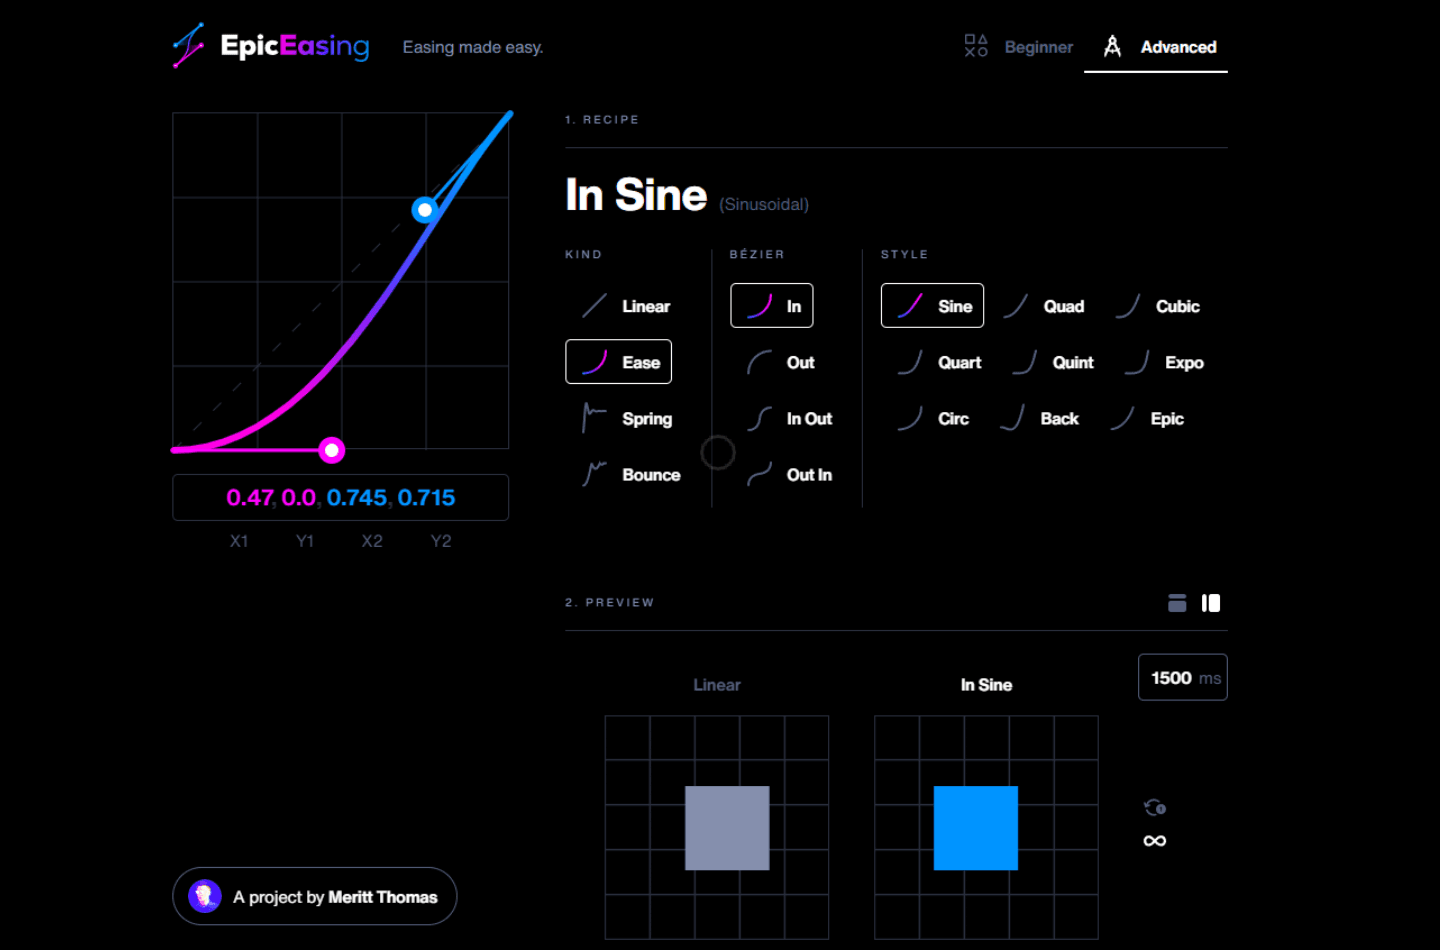Click the Y2 label under the curve
The width and height of the screenshot is (1440, 950).
tap(441, 541)
